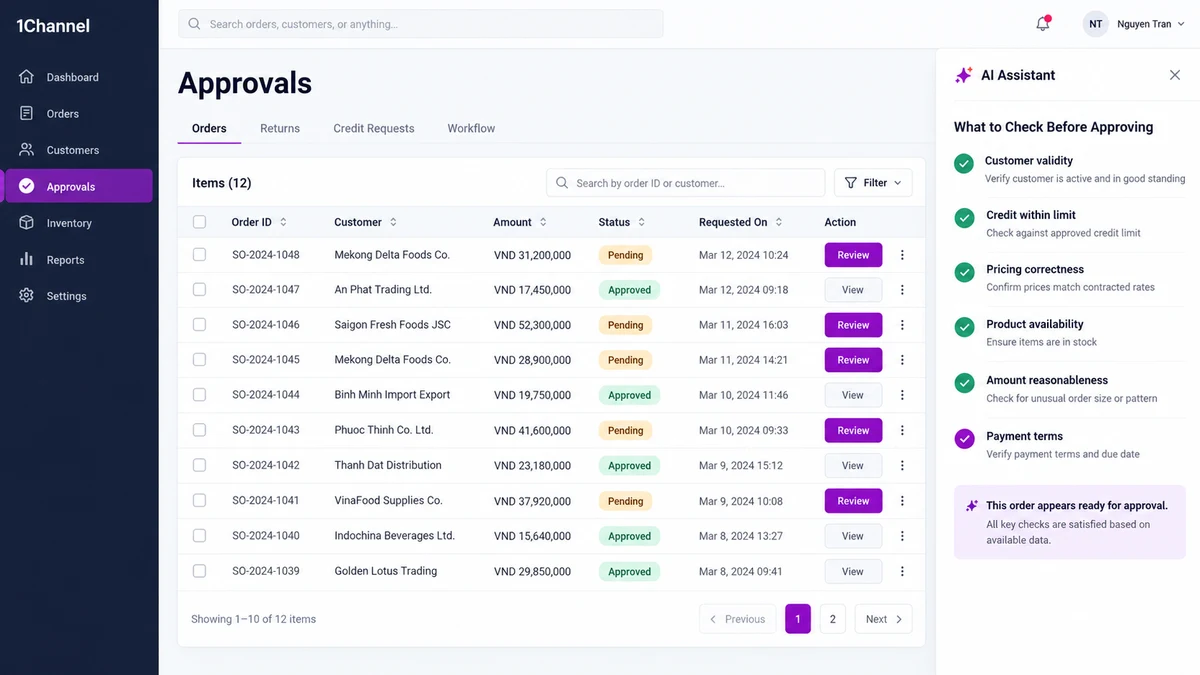Open more options for SO-2024-1041
The height and width of the screenshot is (675, 1200).
tap(902, 501)
